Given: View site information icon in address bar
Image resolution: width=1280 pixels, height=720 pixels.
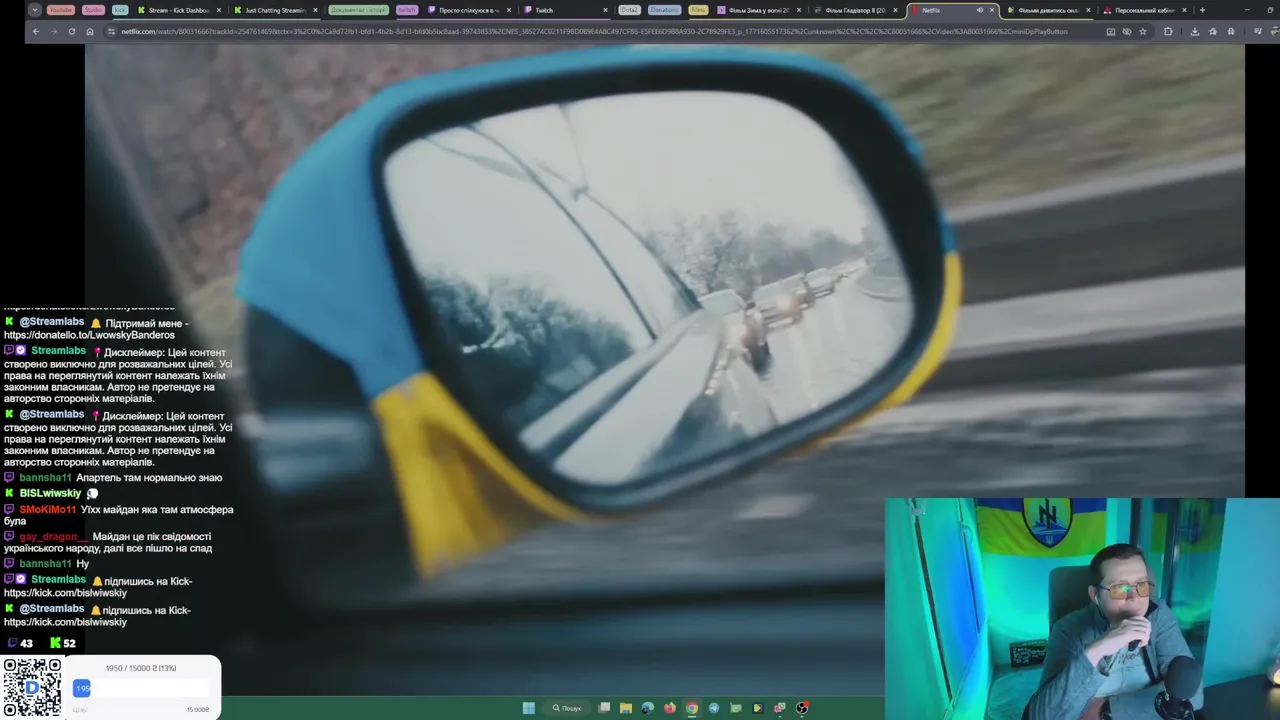Looking at the screenshot, I should click(x=112, y=31).
